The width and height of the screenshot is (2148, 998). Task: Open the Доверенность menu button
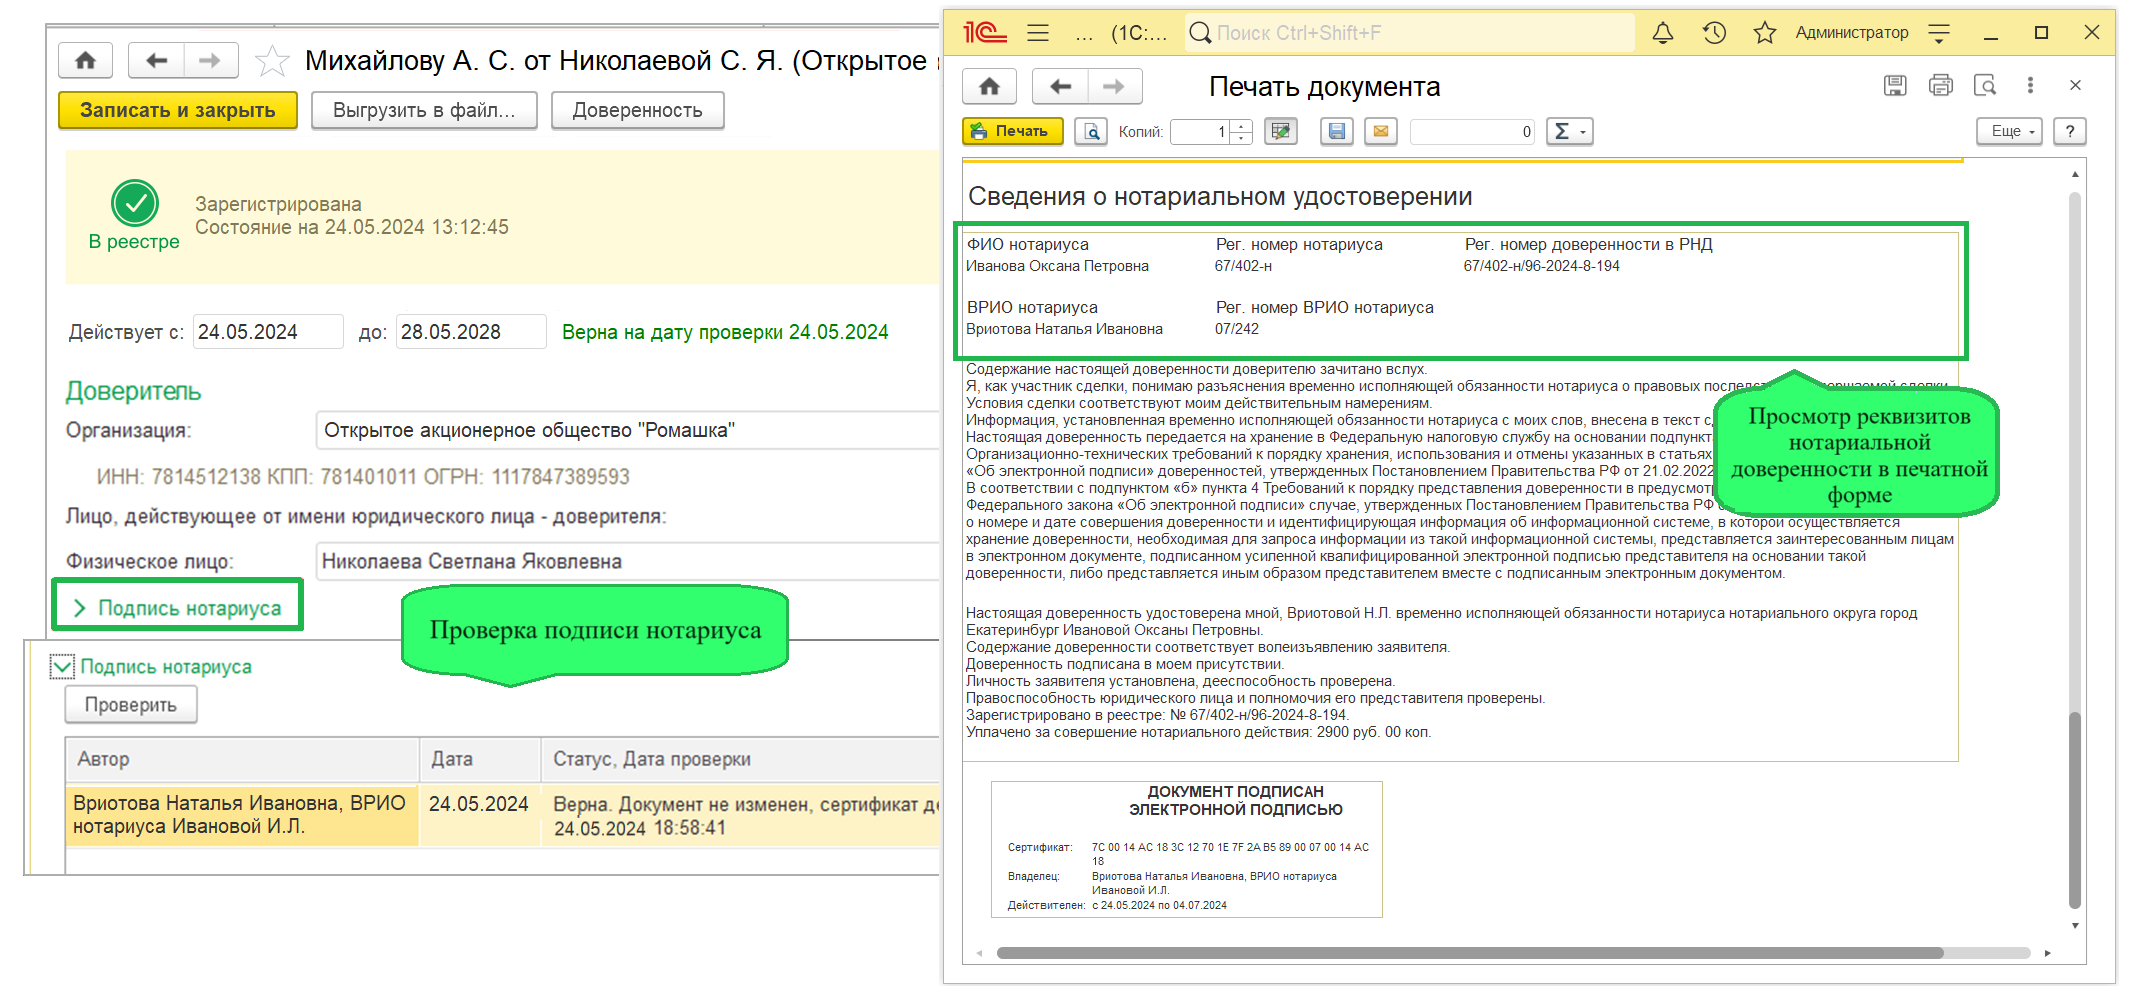pyautogui.click(x=637, y=110)
